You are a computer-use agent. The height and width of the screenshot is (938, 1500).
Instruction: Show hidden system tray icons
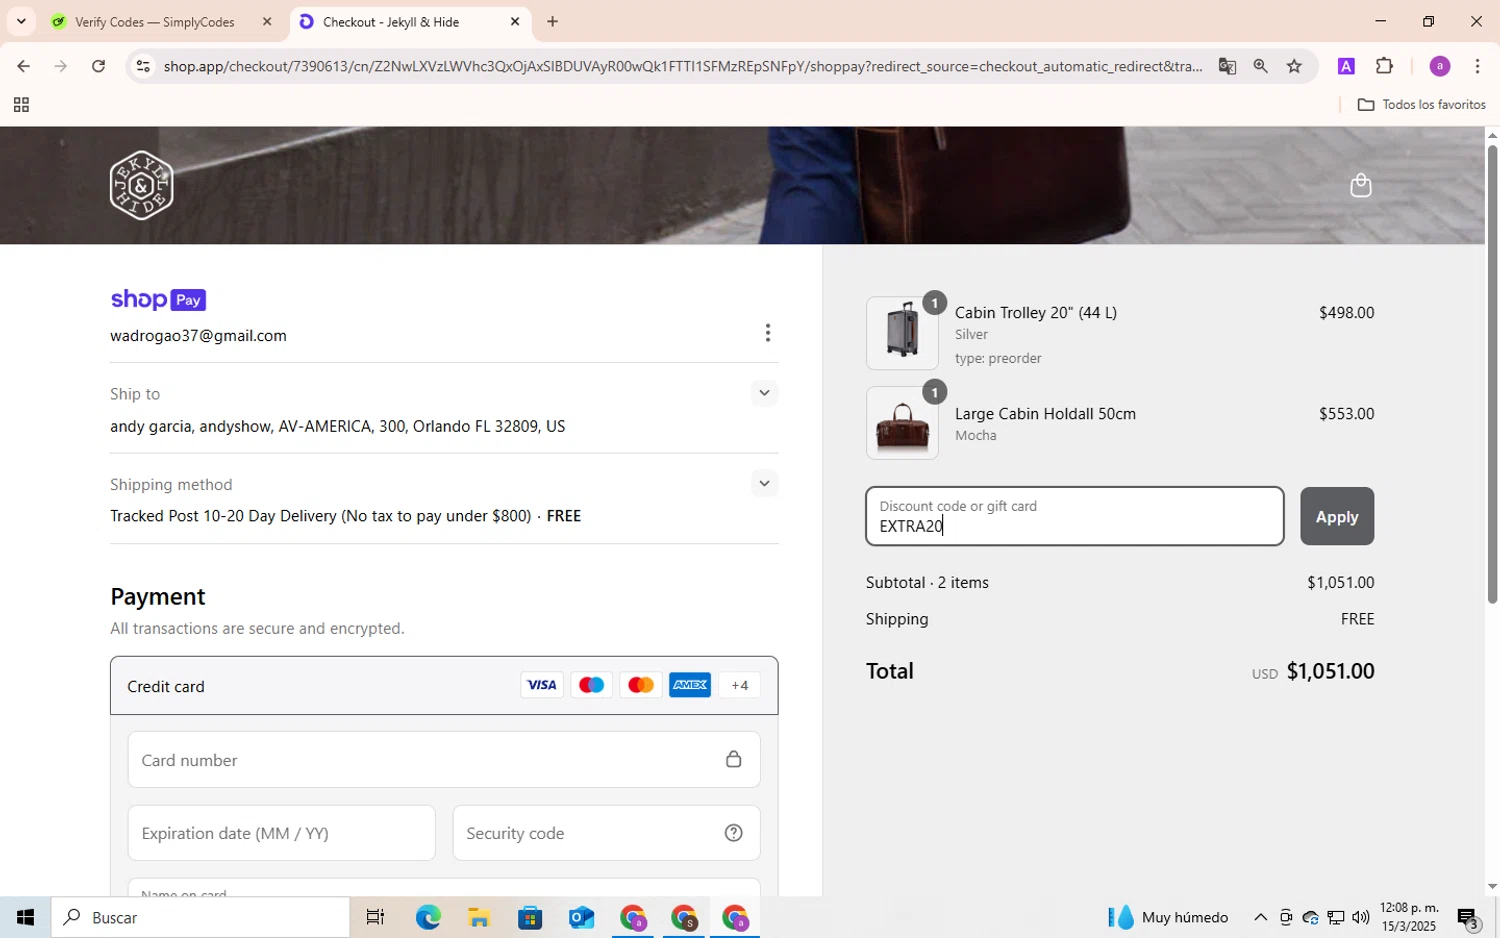(x=1260, y=917)
